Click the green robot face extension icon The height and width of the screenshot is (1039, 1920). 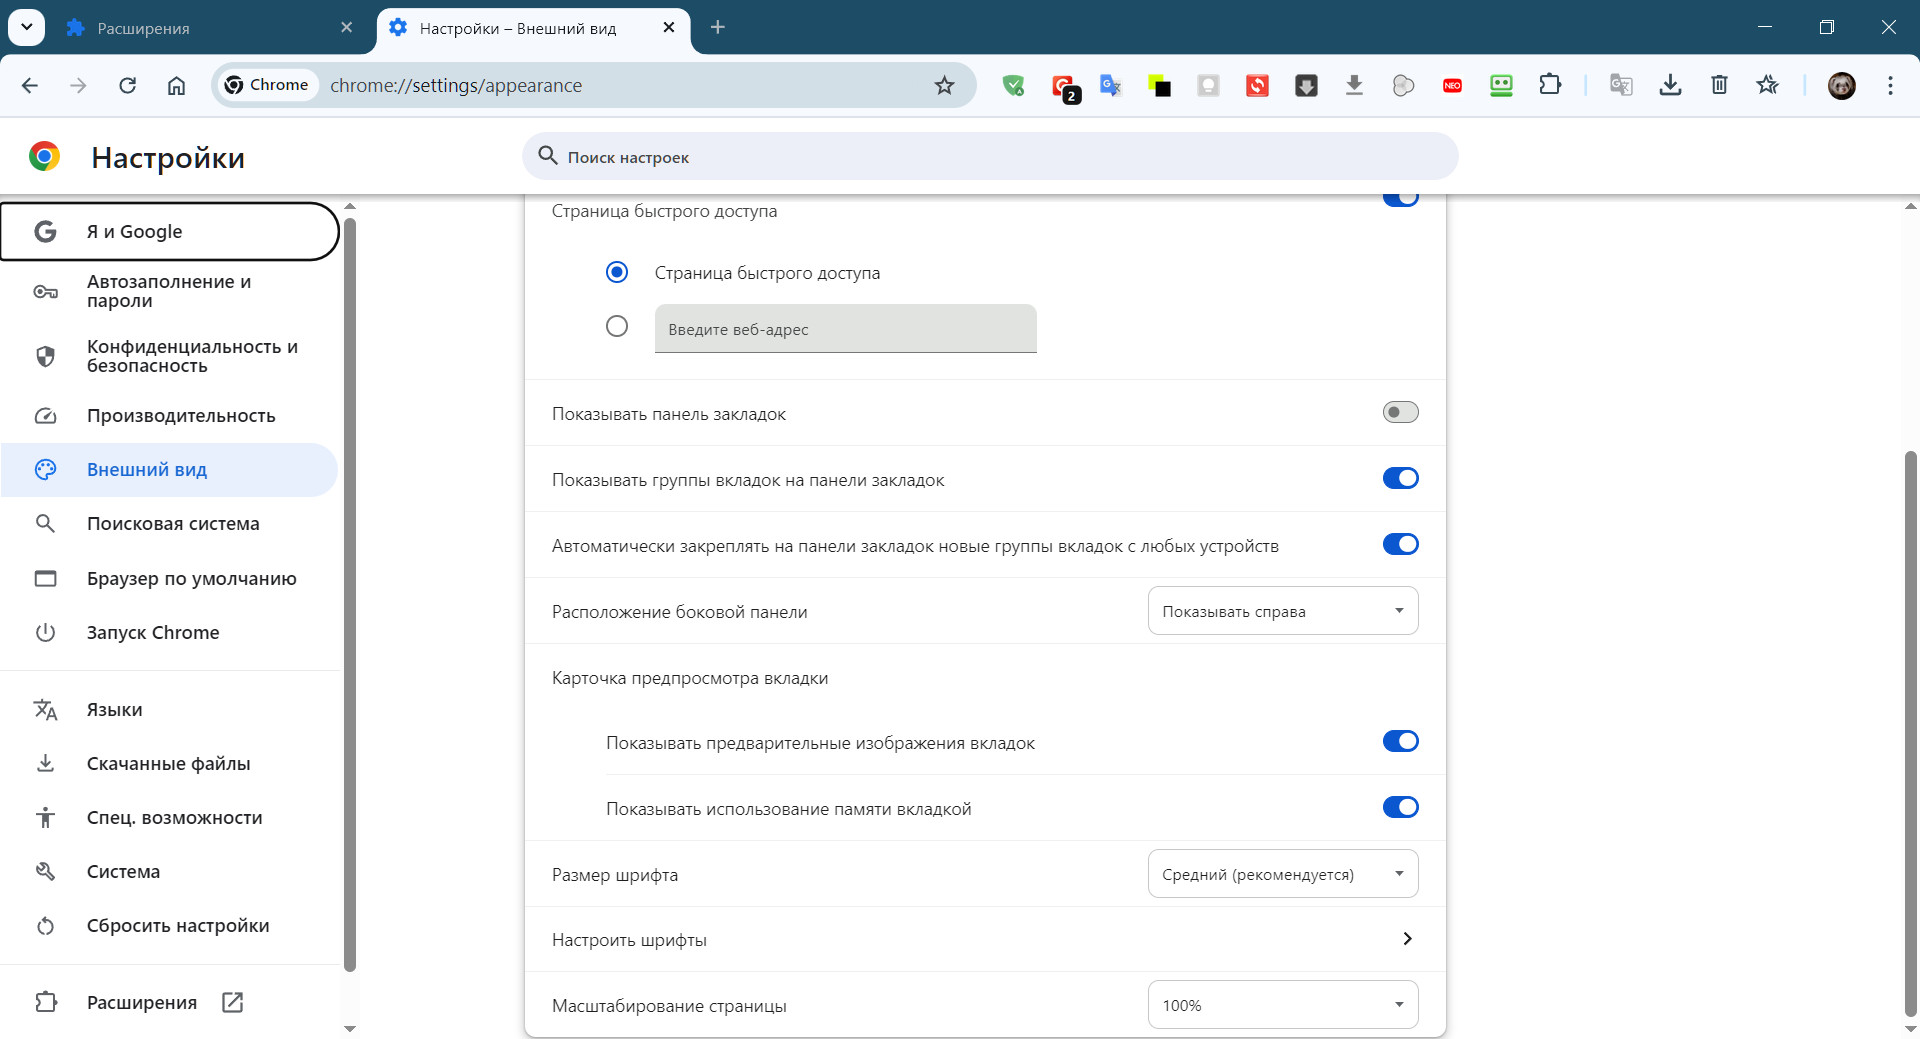pos(1502,86)
